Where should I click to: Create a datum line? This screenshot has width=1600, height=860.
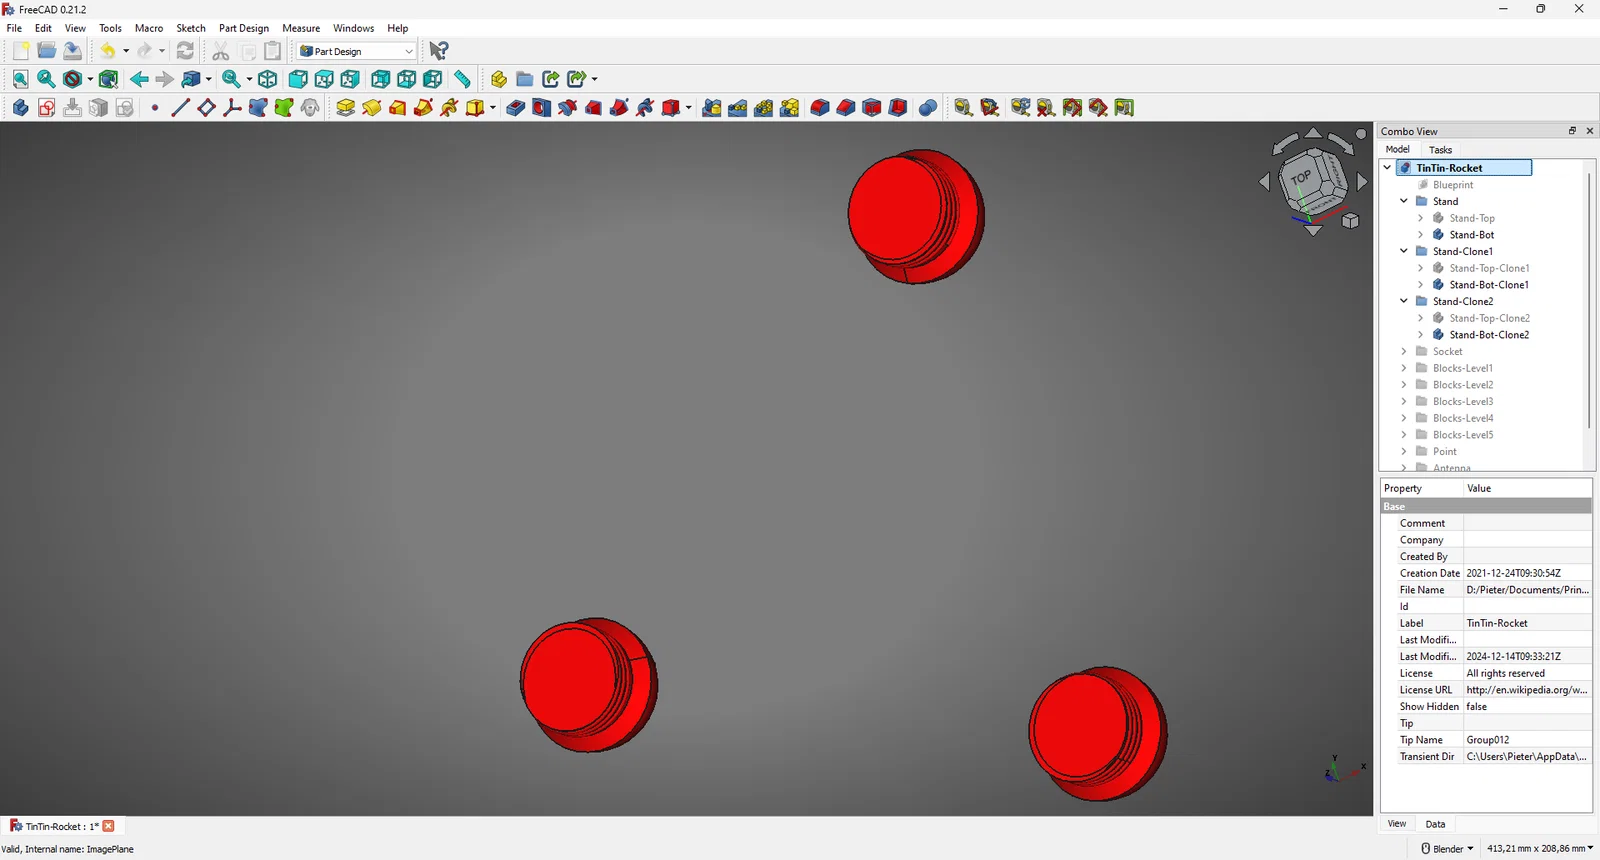point(181,108)
